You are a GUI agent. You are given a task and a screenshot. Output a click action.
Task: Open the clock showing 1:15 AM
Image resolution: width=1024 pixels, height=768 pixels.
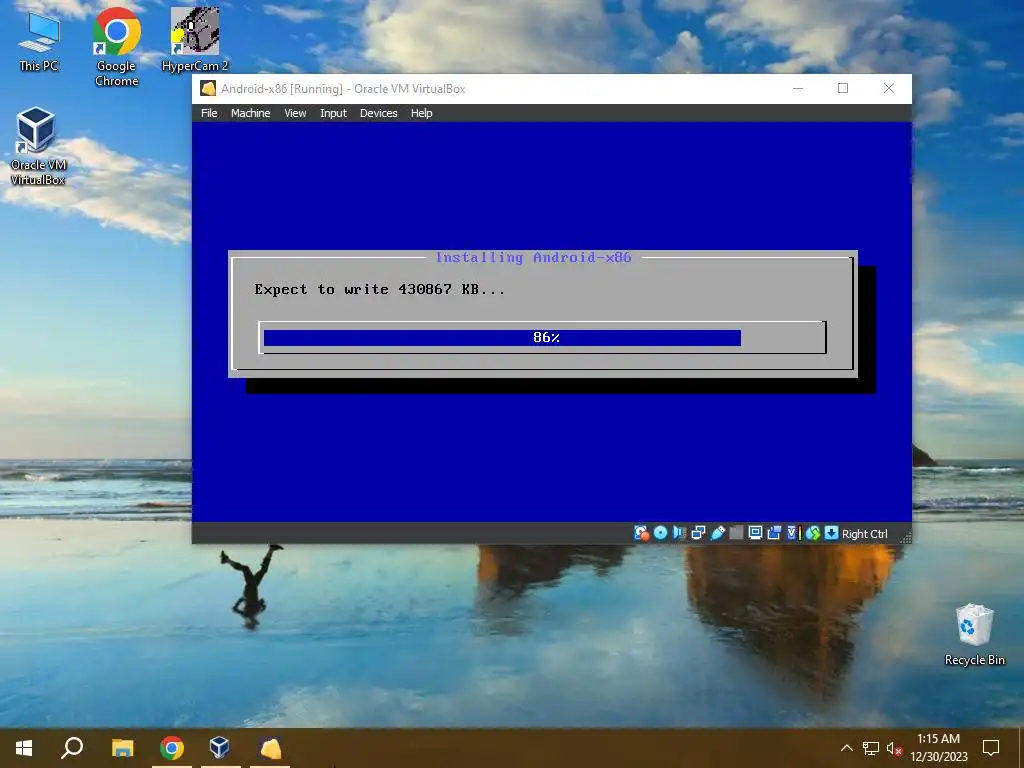[938, 748]
